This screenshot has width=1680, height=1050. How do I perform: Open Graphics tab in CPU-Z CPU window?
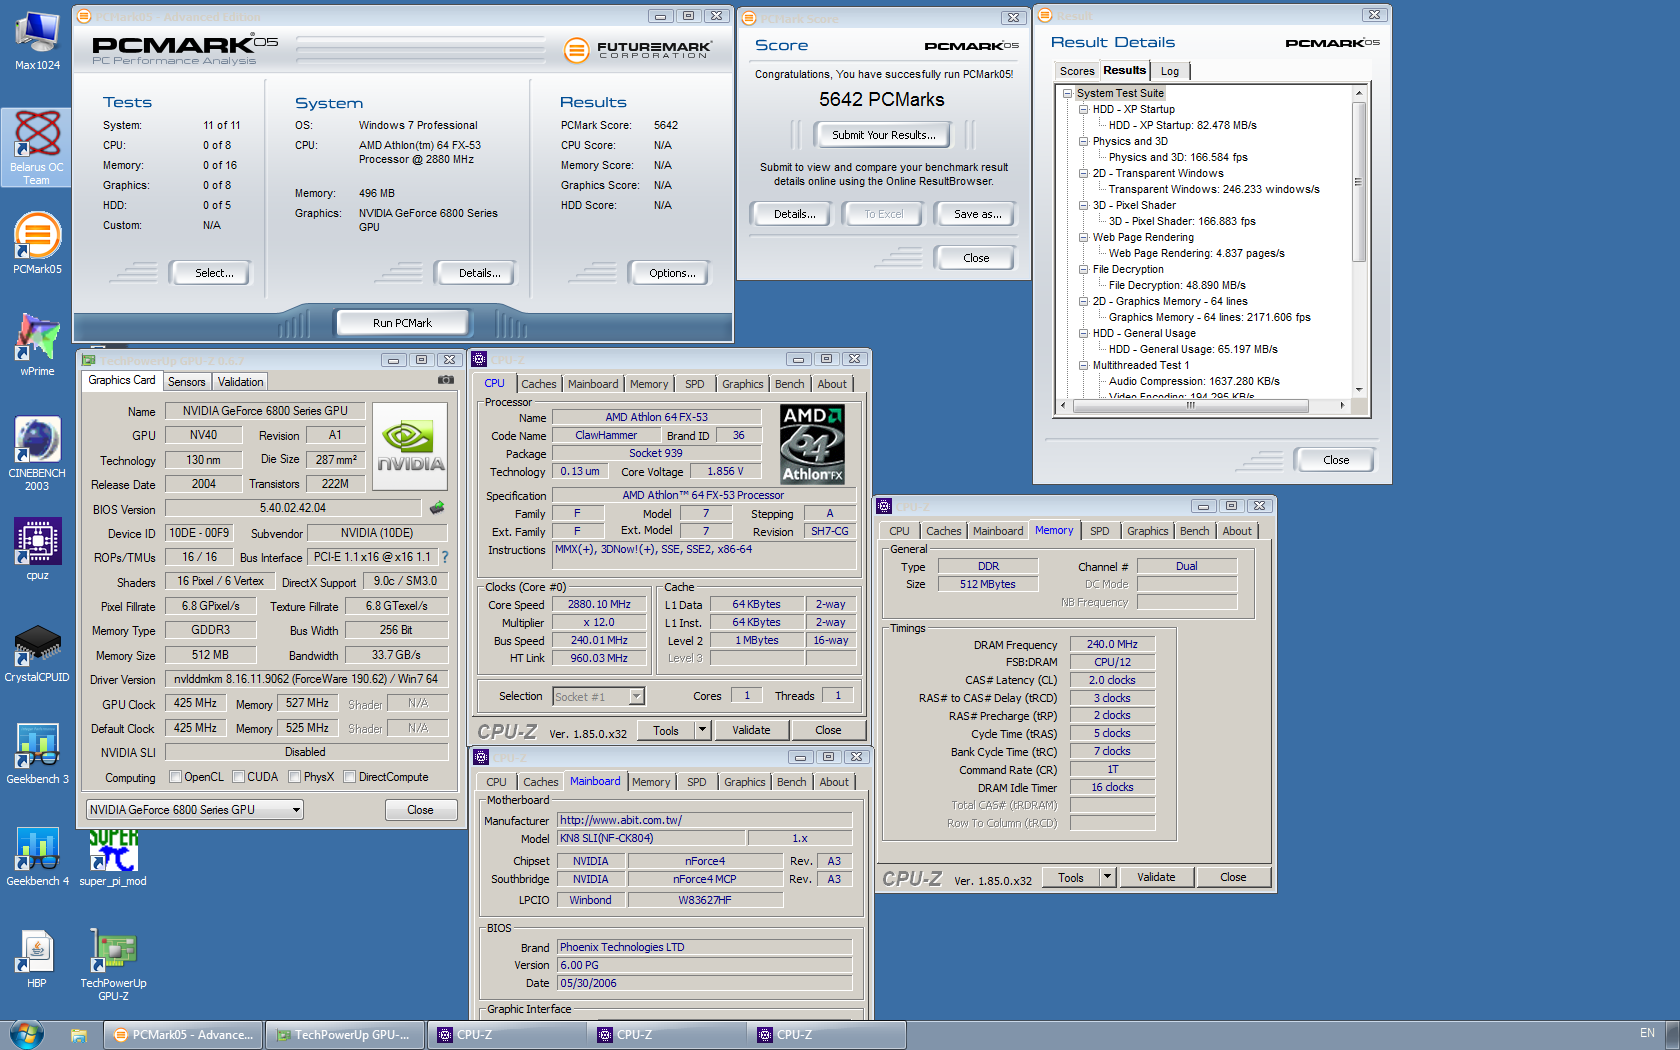742,384
